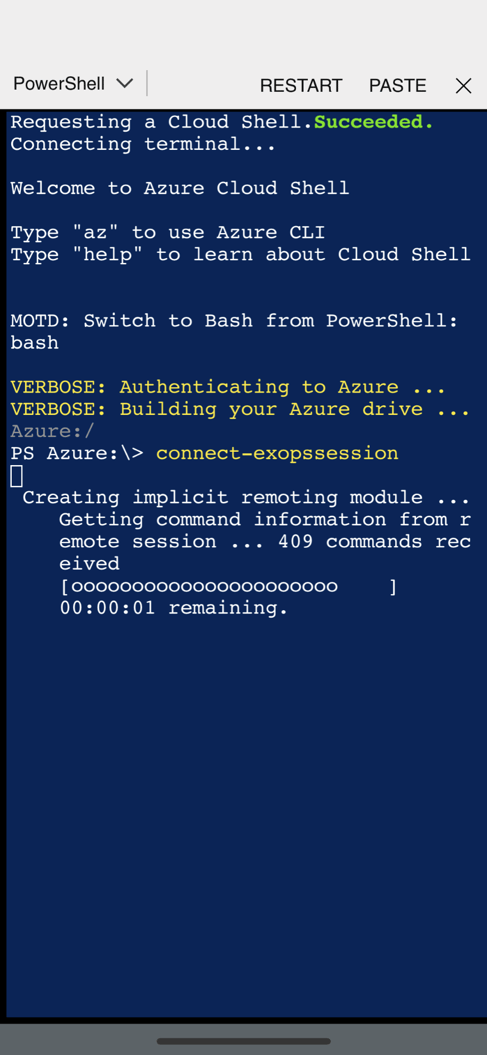Screen dimensions: 487x1055
Task: Tap the home indicator bar at bottom
Action: coord(244,1042)
